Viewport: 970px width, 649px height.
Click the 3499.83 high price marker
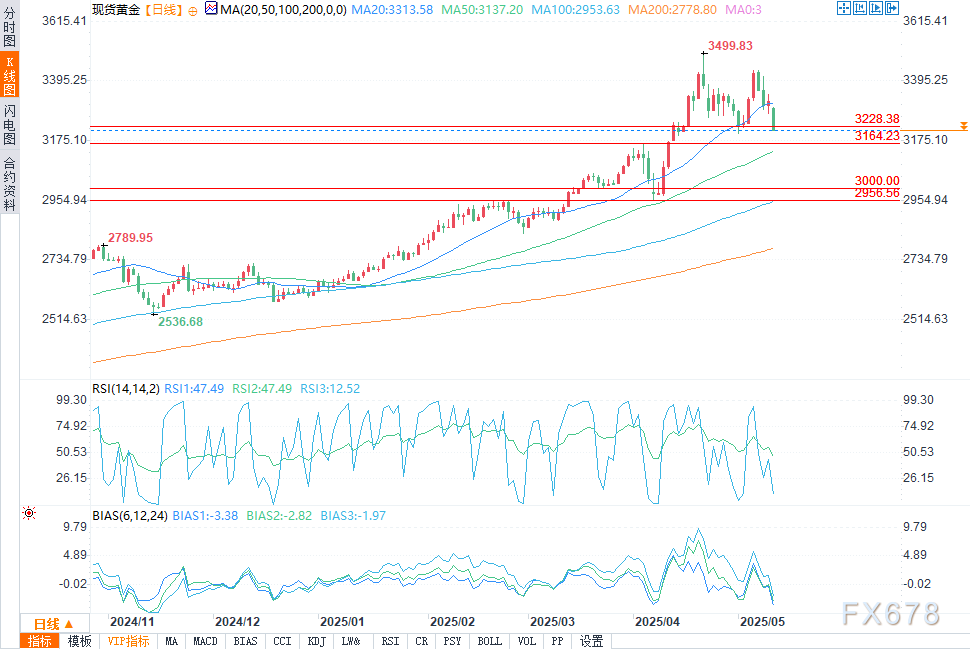[729, 46]
